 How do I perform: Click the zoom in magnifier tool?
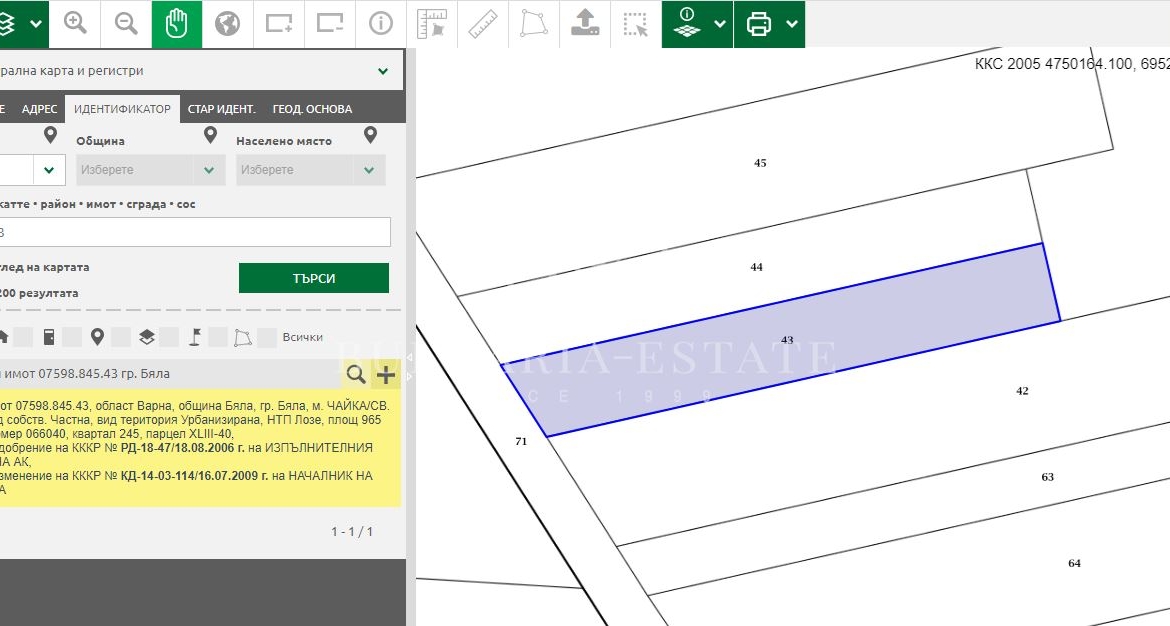click(76, 23)
